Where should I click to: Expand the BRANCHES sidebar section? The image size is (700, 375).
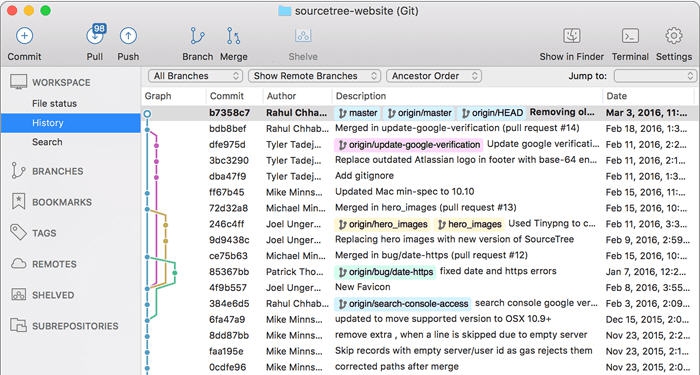point(58,171)
